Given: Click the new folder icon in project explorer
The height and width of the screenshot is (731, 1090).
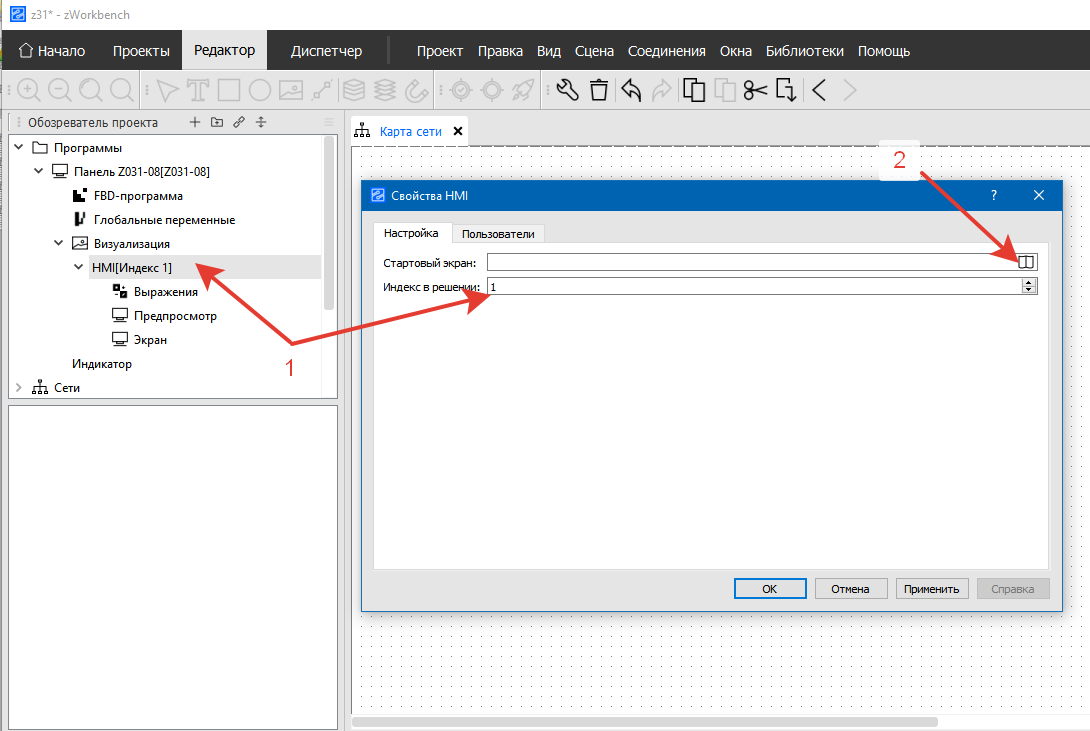Looking at the screenshot, I should pos(217,122).
